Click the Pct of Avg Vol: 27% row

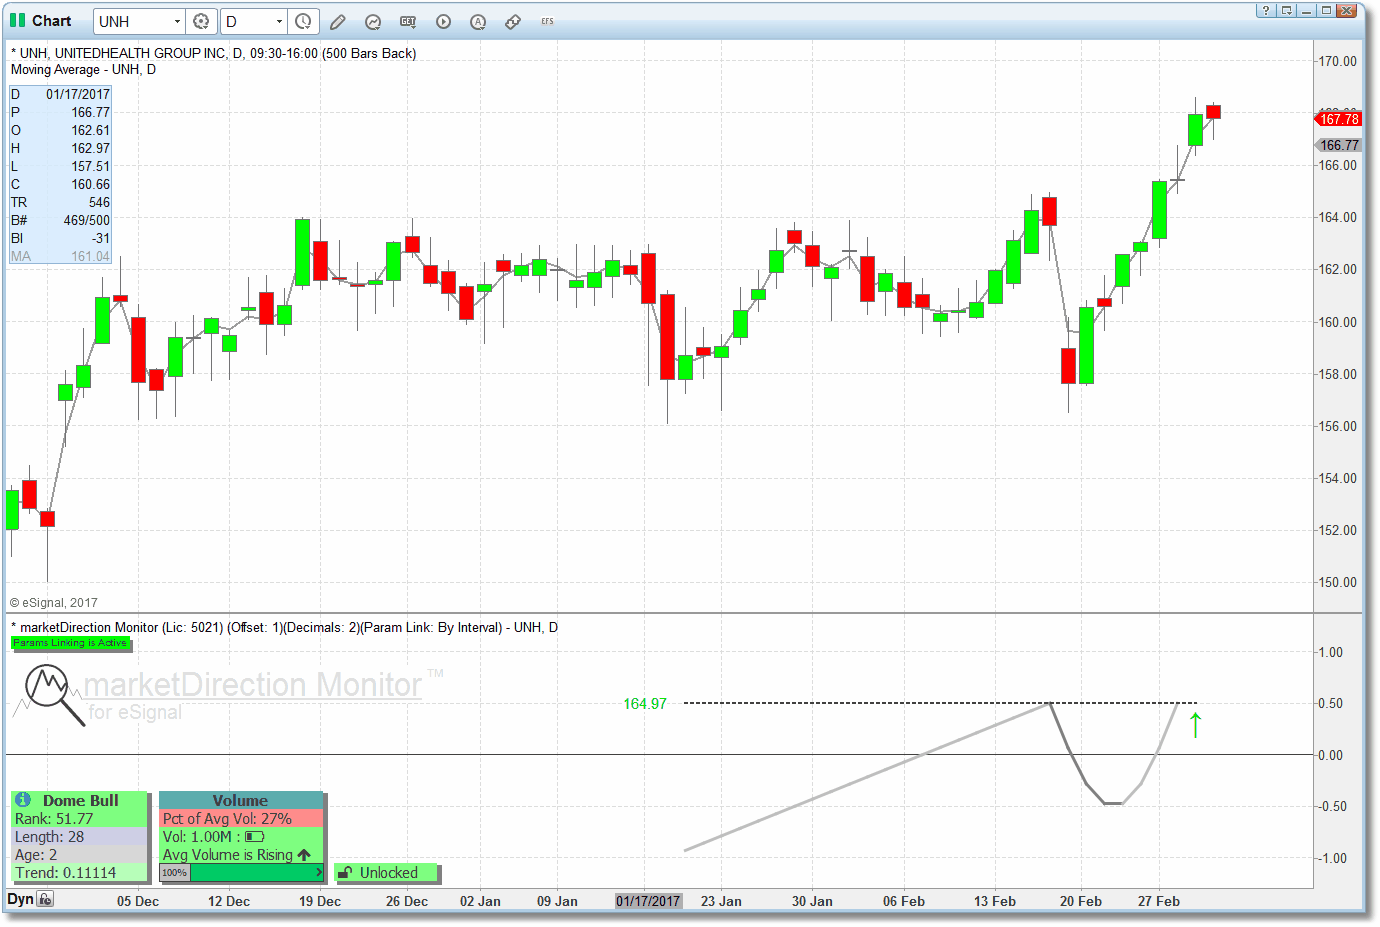pos(241,819)
